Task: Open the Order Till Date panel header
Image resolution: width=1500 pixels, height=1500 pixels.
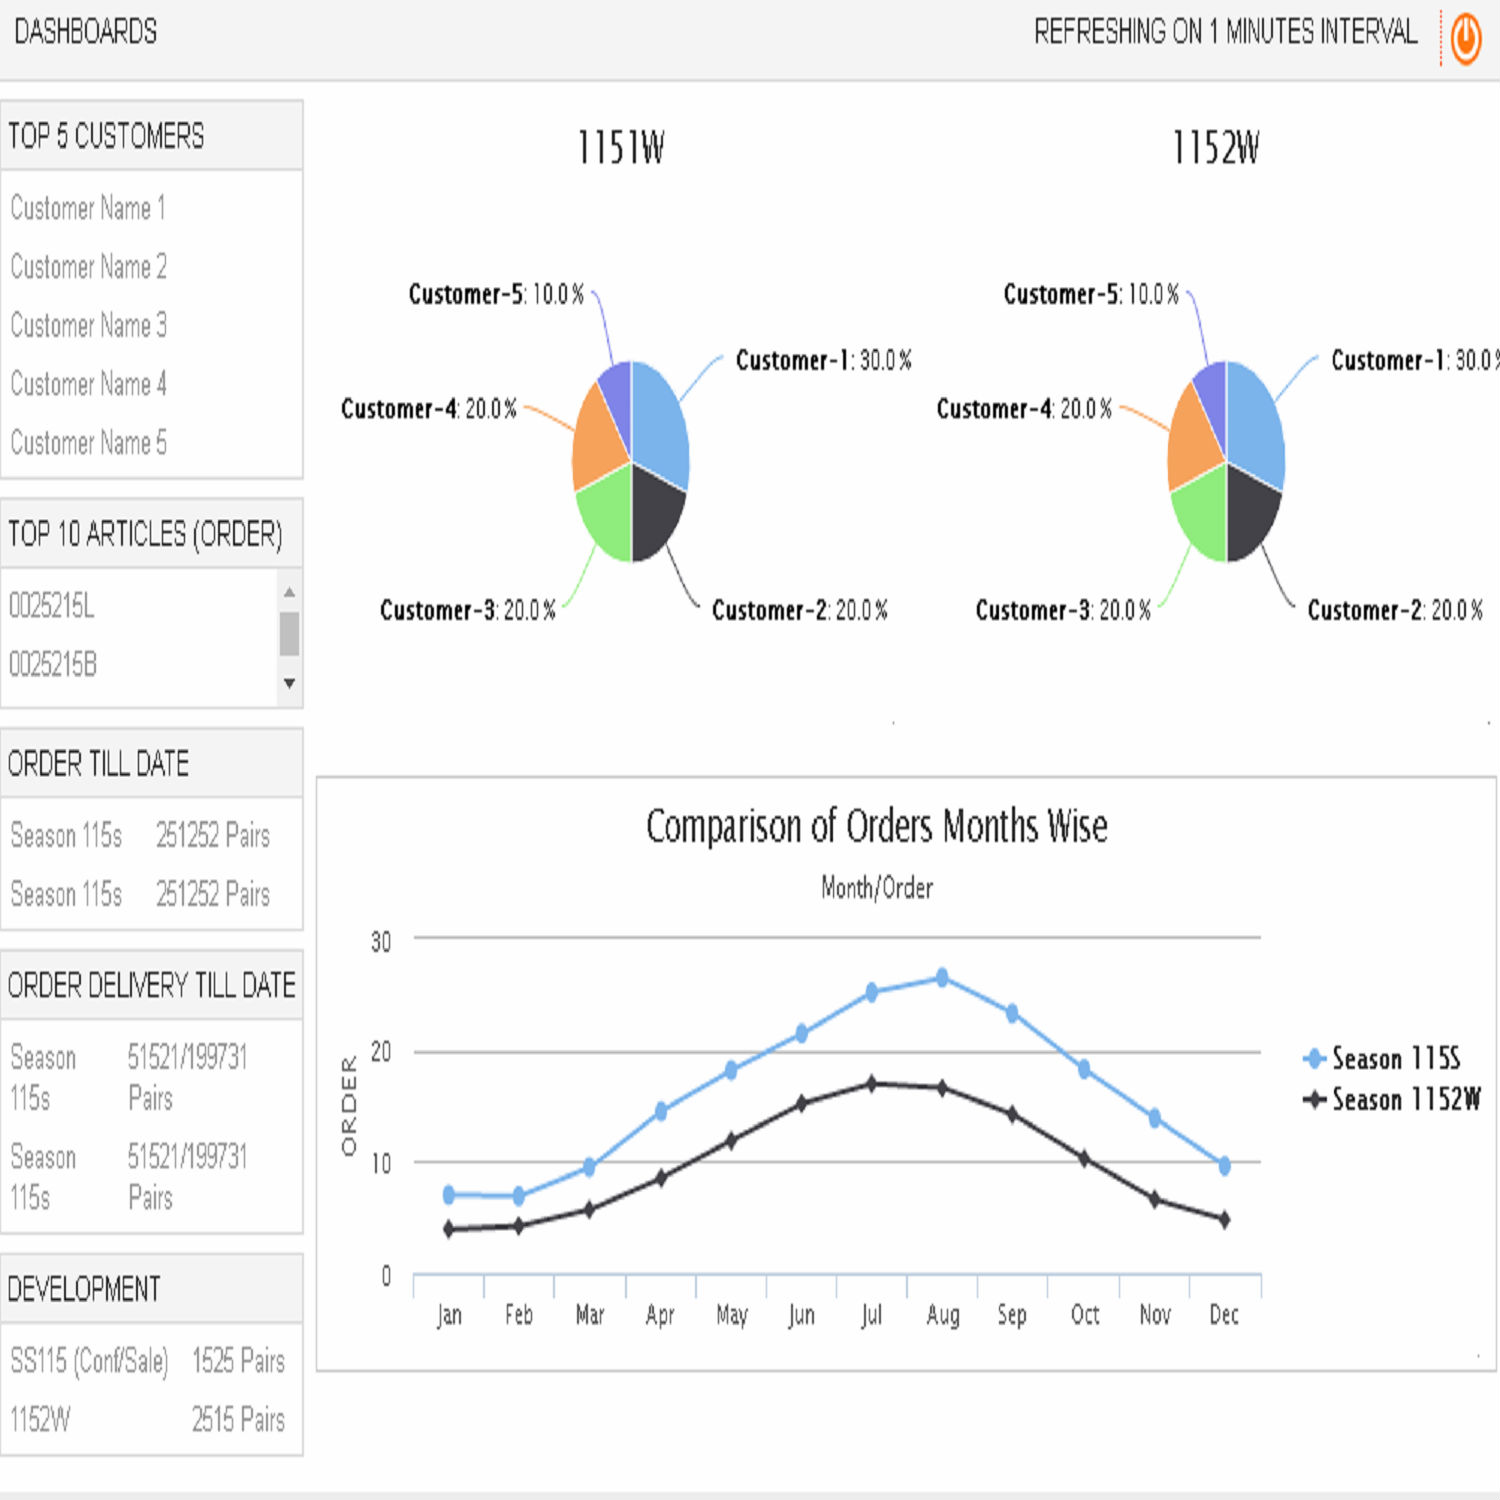Action: point(98,764)
